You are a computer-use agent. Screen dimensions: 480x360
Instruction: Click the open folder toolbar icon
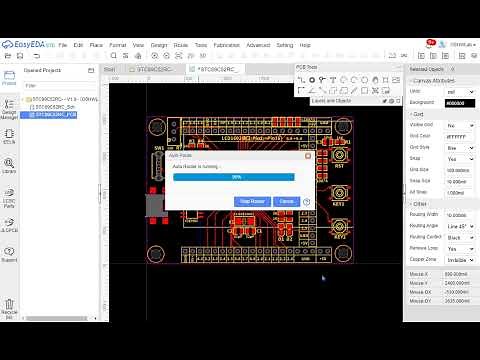[x=8, y=56]
